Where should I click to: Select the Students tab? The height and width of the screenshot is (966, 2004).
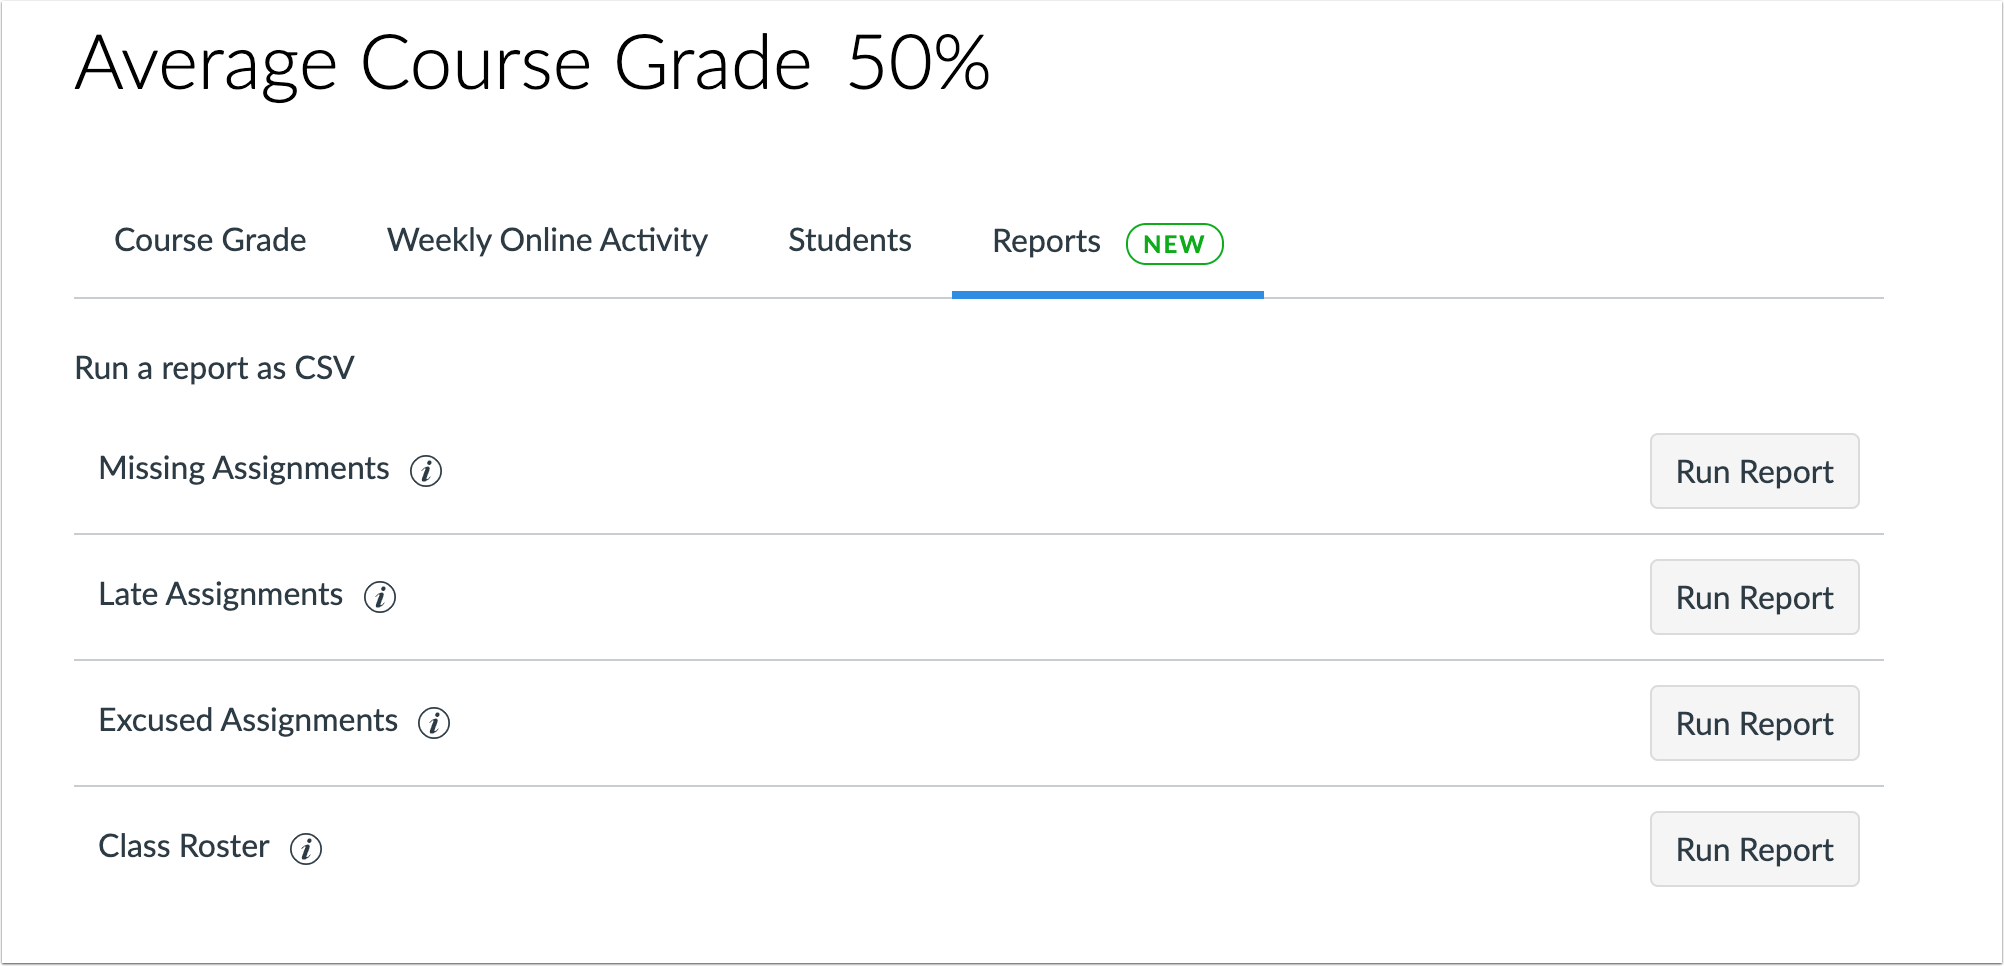pos(849,240)
